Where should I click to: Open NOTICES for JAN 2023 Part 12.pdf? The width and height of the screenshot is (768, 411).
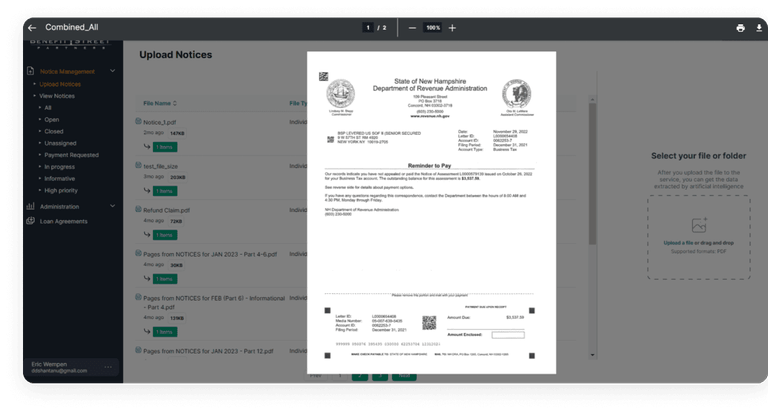coord(208,352)
